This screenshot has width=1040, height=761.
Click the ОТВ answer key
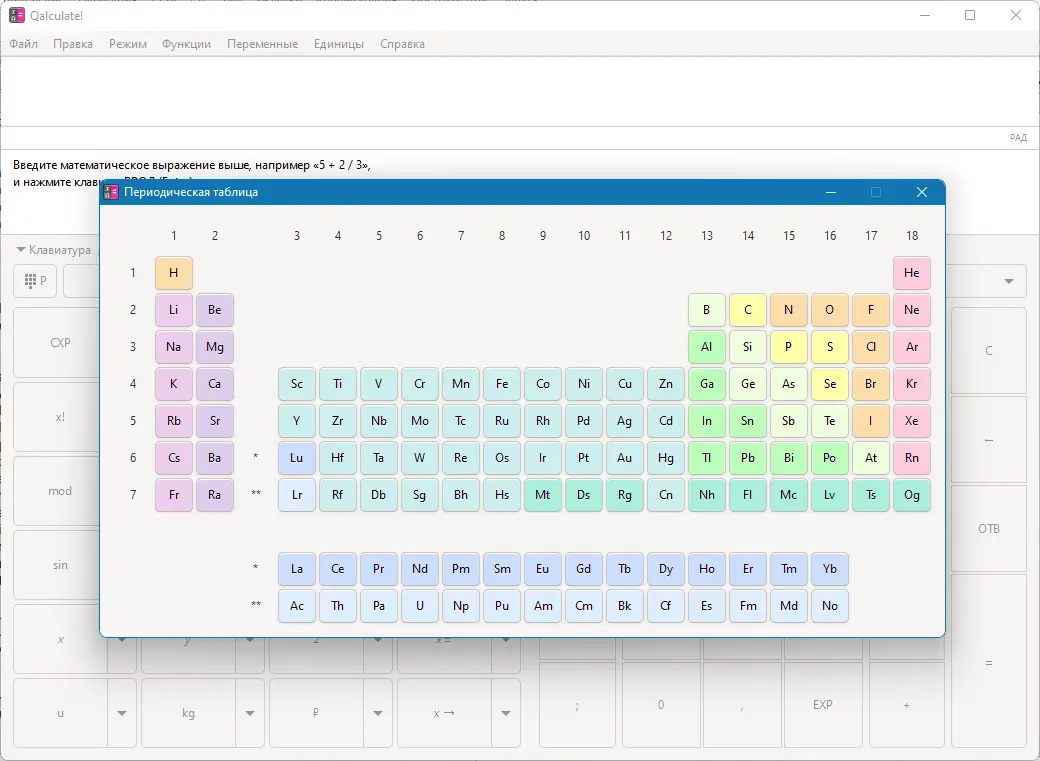tap(989, 529)
